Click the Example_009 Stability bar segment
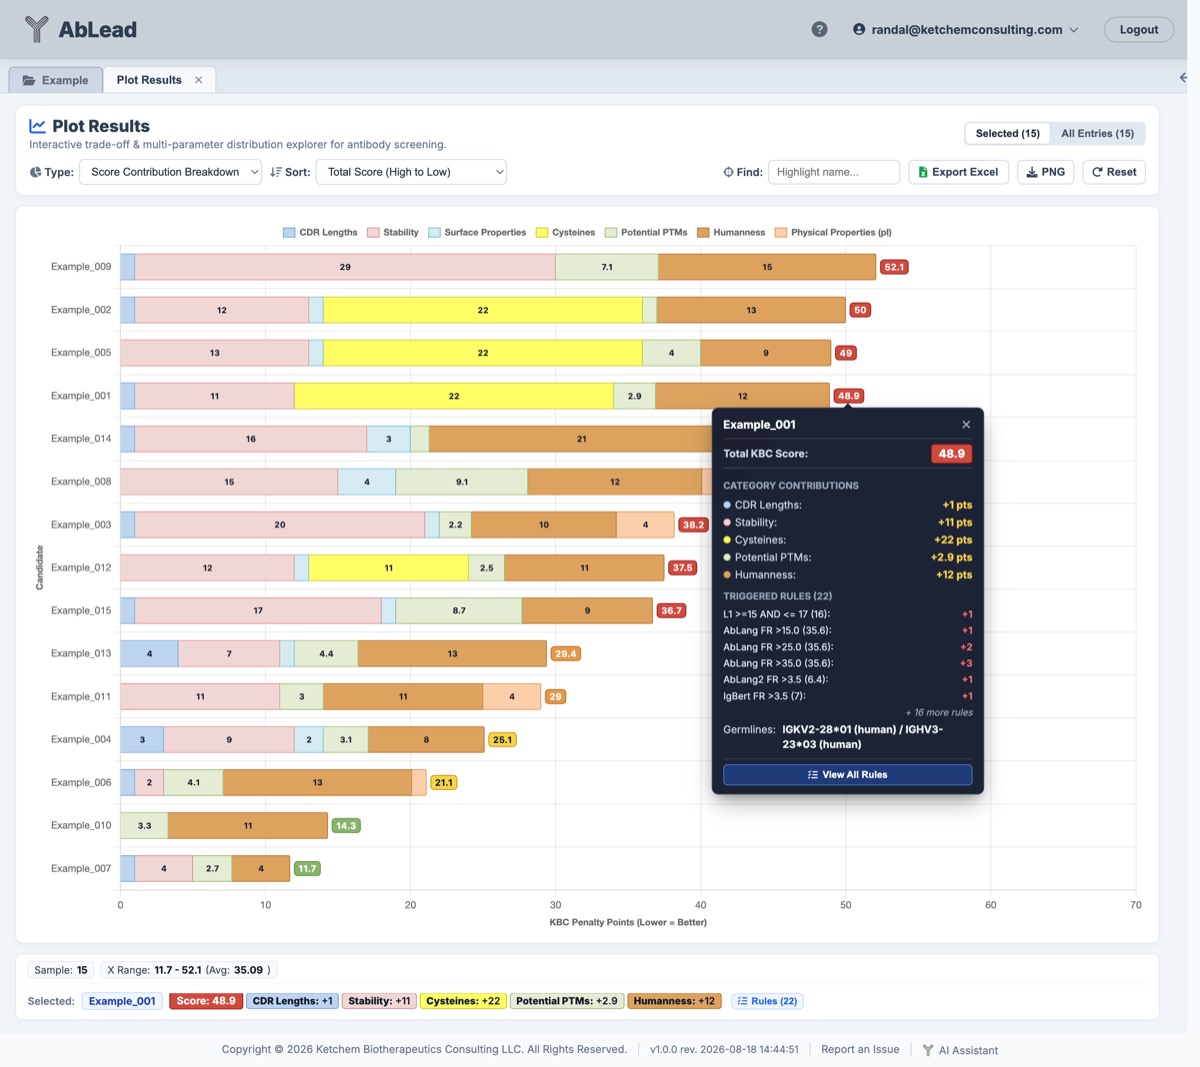This screenshot has width=1200, height=1067. coord(345,267)
